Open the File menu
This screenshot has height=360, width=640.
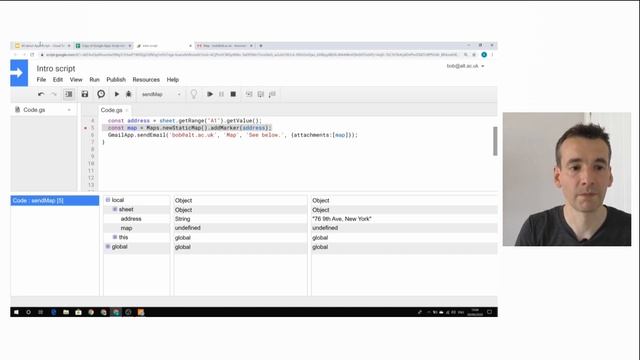pos(41,80)
